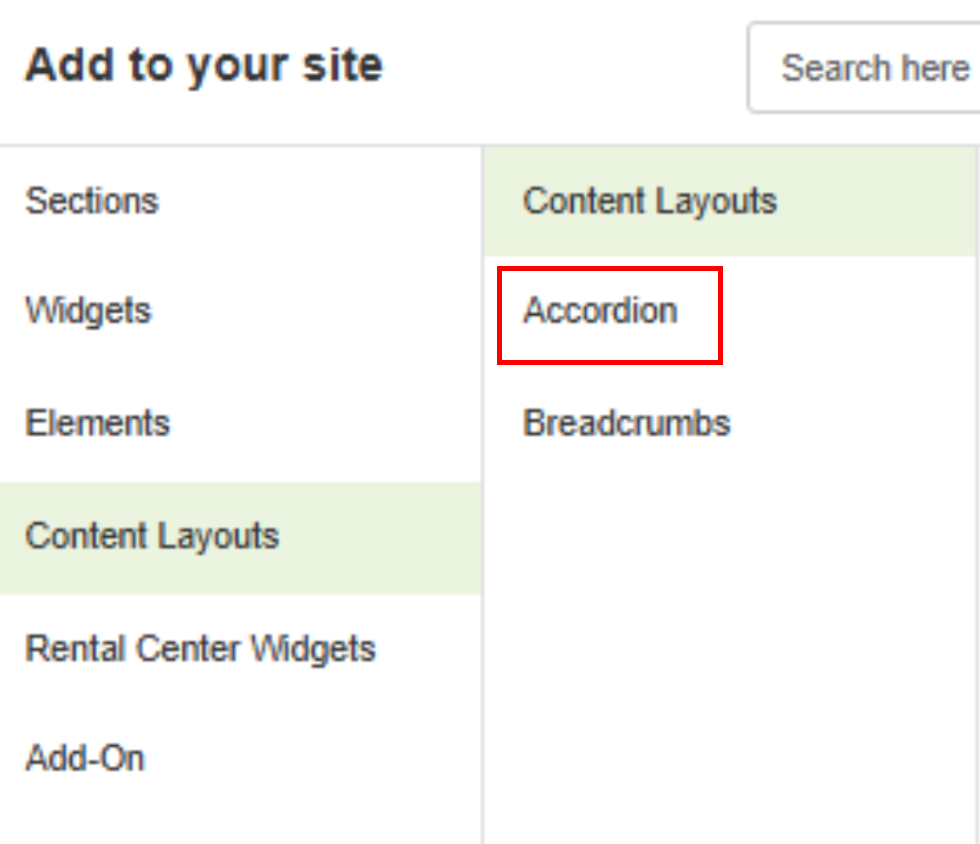Open the Elements category
This screenshot has width=980, height=844.
point(98,423)
